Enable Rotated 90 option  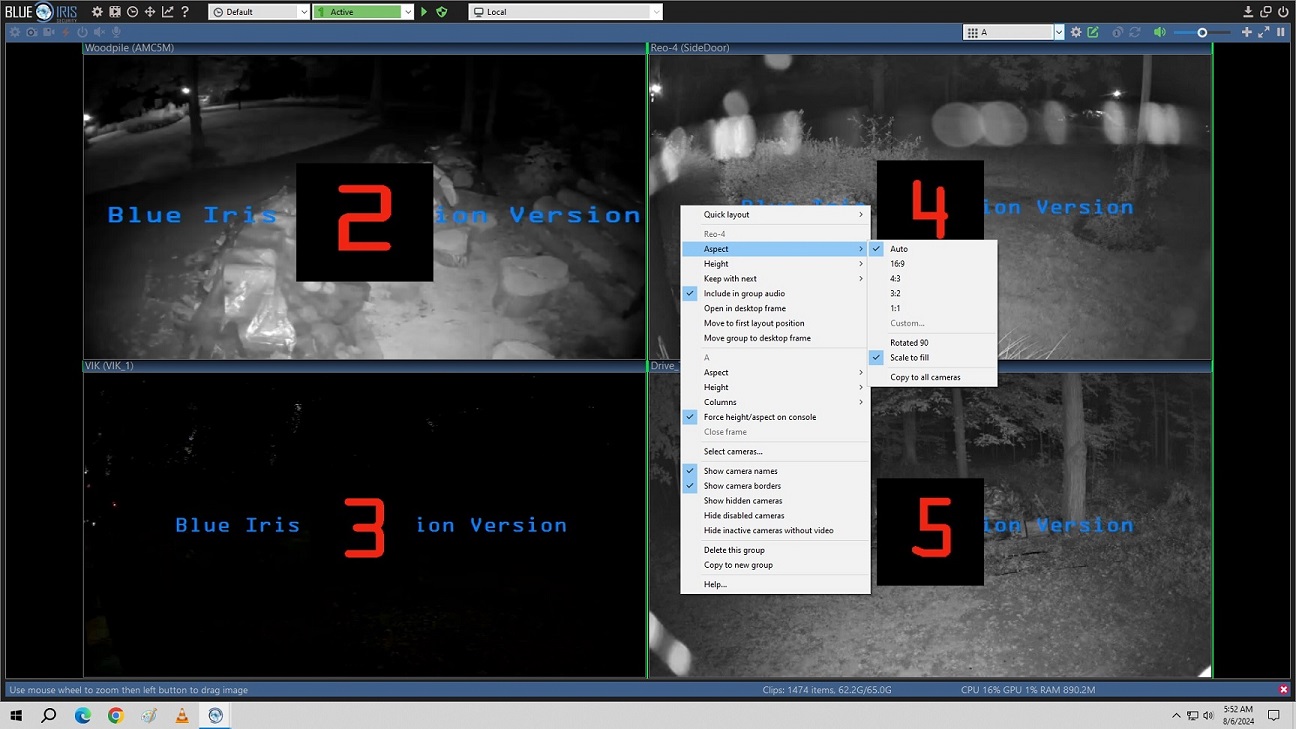tap(933, 343)
